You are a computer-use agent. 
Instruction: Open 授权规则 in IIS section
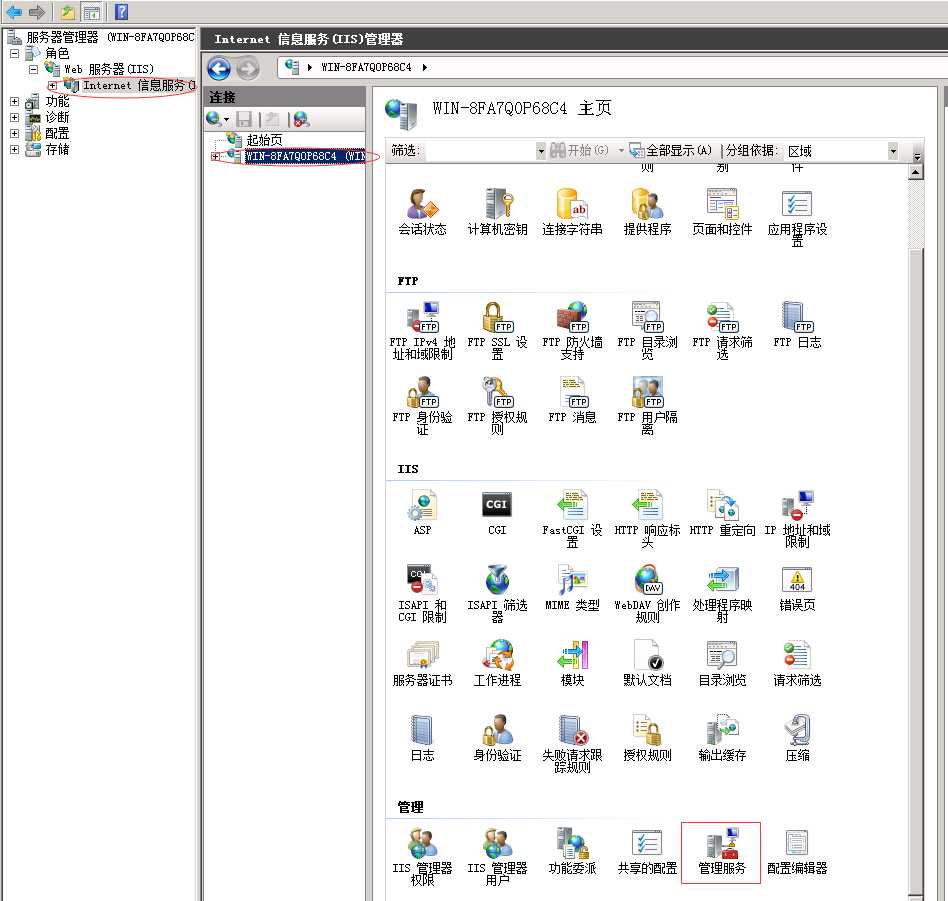647,738
